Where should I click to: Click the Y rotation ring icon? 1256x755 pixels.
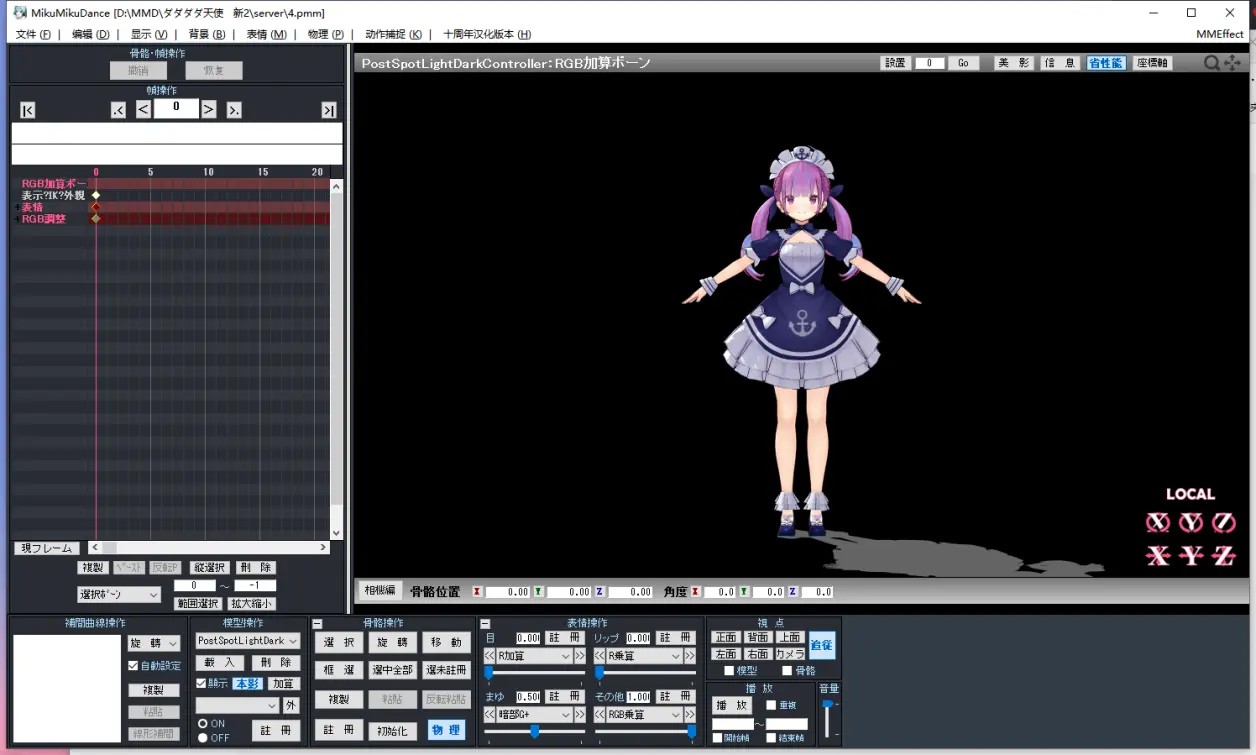tap(1191, 522)
